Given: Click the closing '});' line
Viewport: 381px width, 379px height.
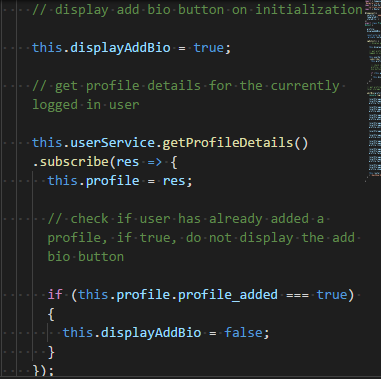Looking at the screenshot, I should click(43, 370).
